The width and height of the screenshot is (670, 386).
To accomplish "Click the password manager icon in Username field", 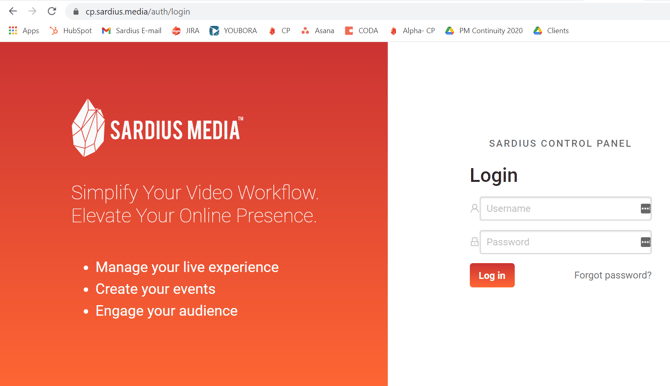I will pyautogui.click(x=645, y=209).
